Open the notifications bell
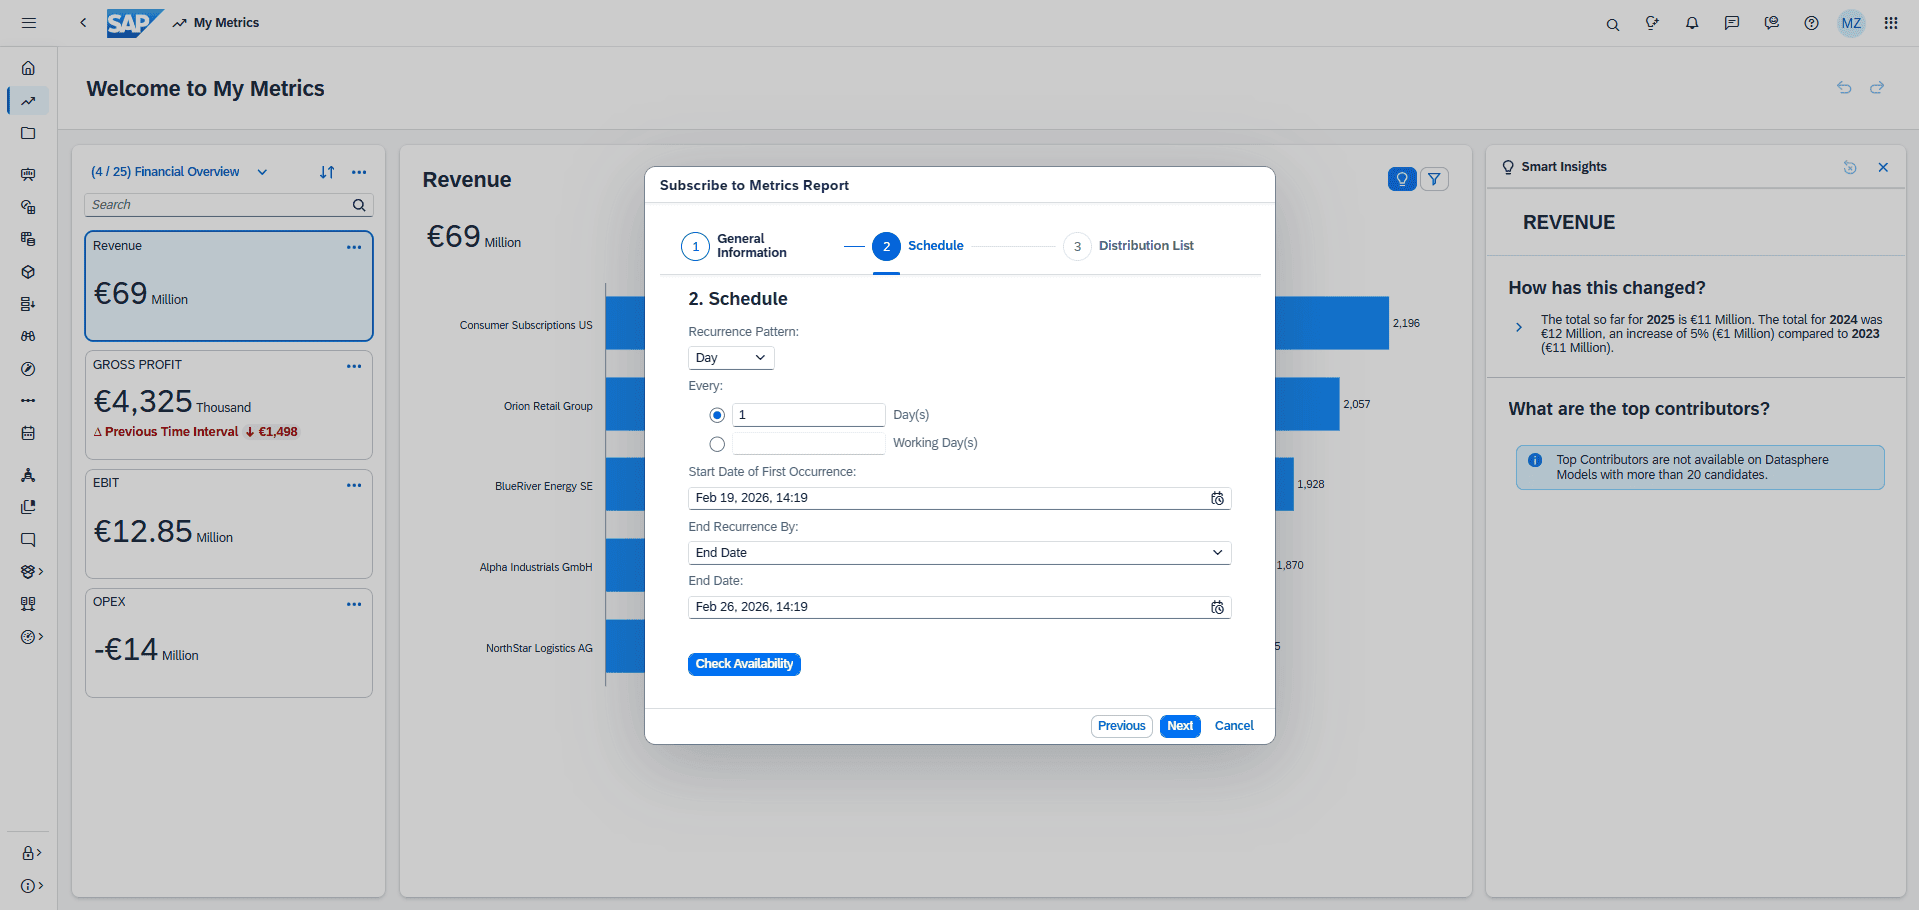 (x=1692, y=23)
